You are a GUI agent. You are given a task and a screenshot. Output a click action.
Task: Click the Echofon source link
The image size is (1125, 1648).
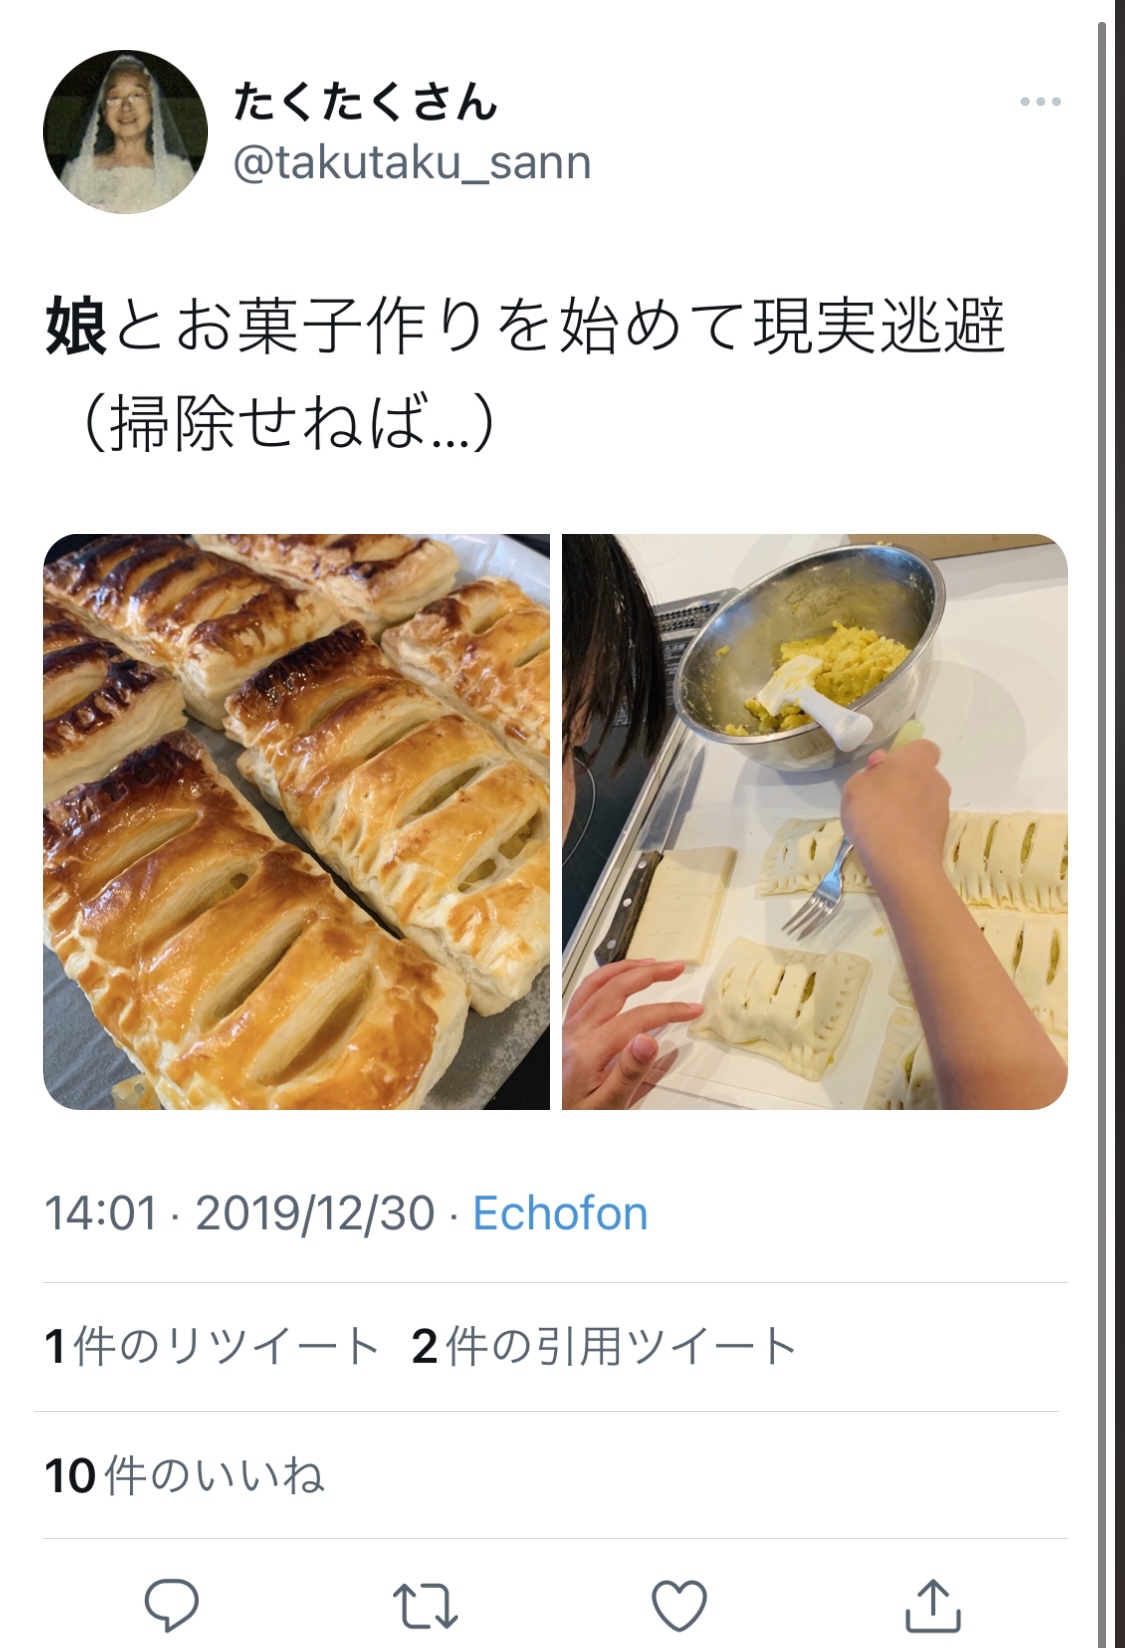[x=560, y=1213]
